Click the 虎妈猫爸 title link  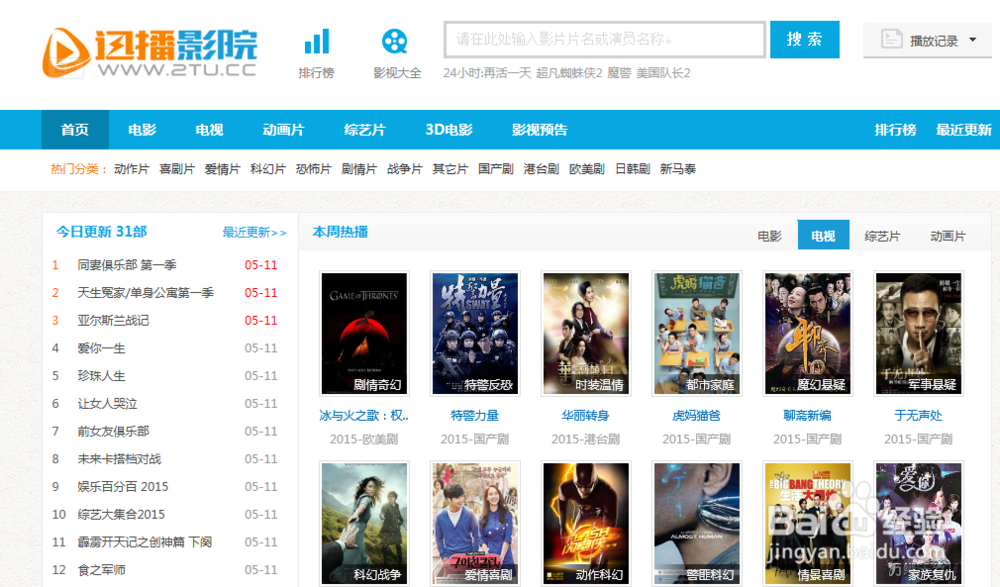coord(696,416)
